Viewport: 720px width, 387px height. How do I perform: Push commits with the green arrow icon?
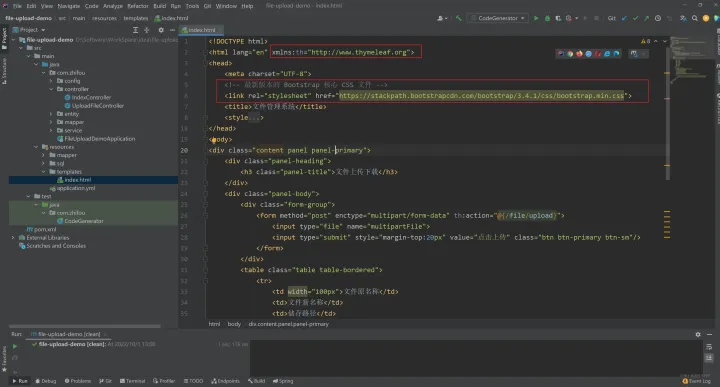pyautogui.click(x=647, y=18)
